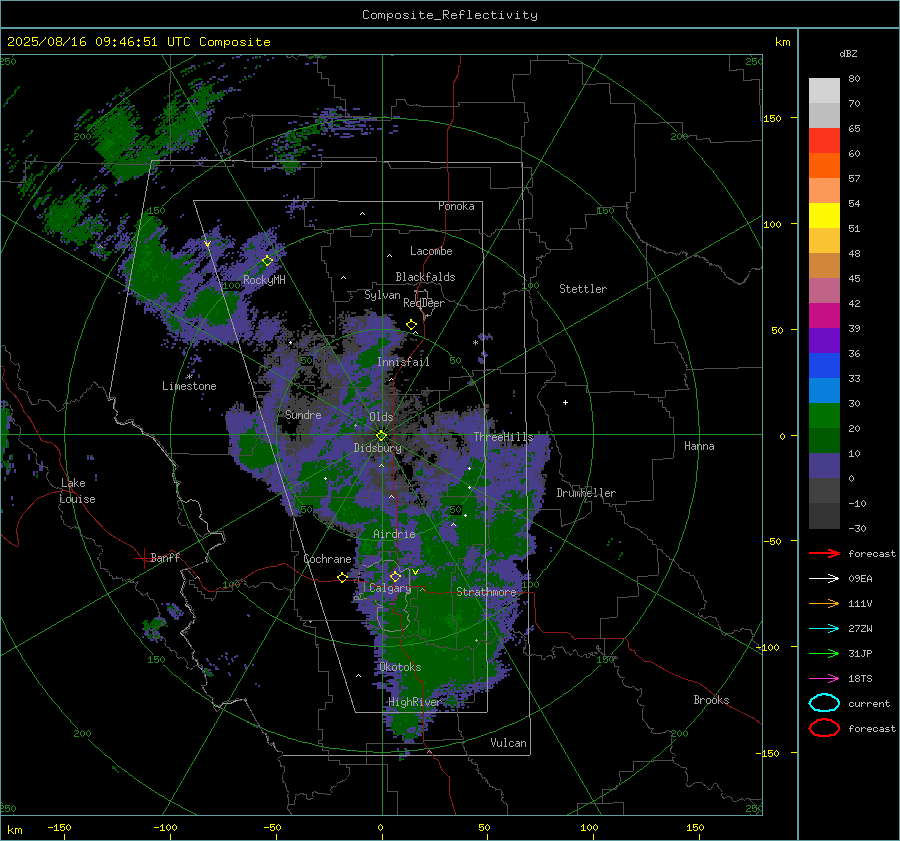The width and height of the screenshot is (900, 841).
Task: Click the dBZ legend heading
Action: tap(848, 53)
